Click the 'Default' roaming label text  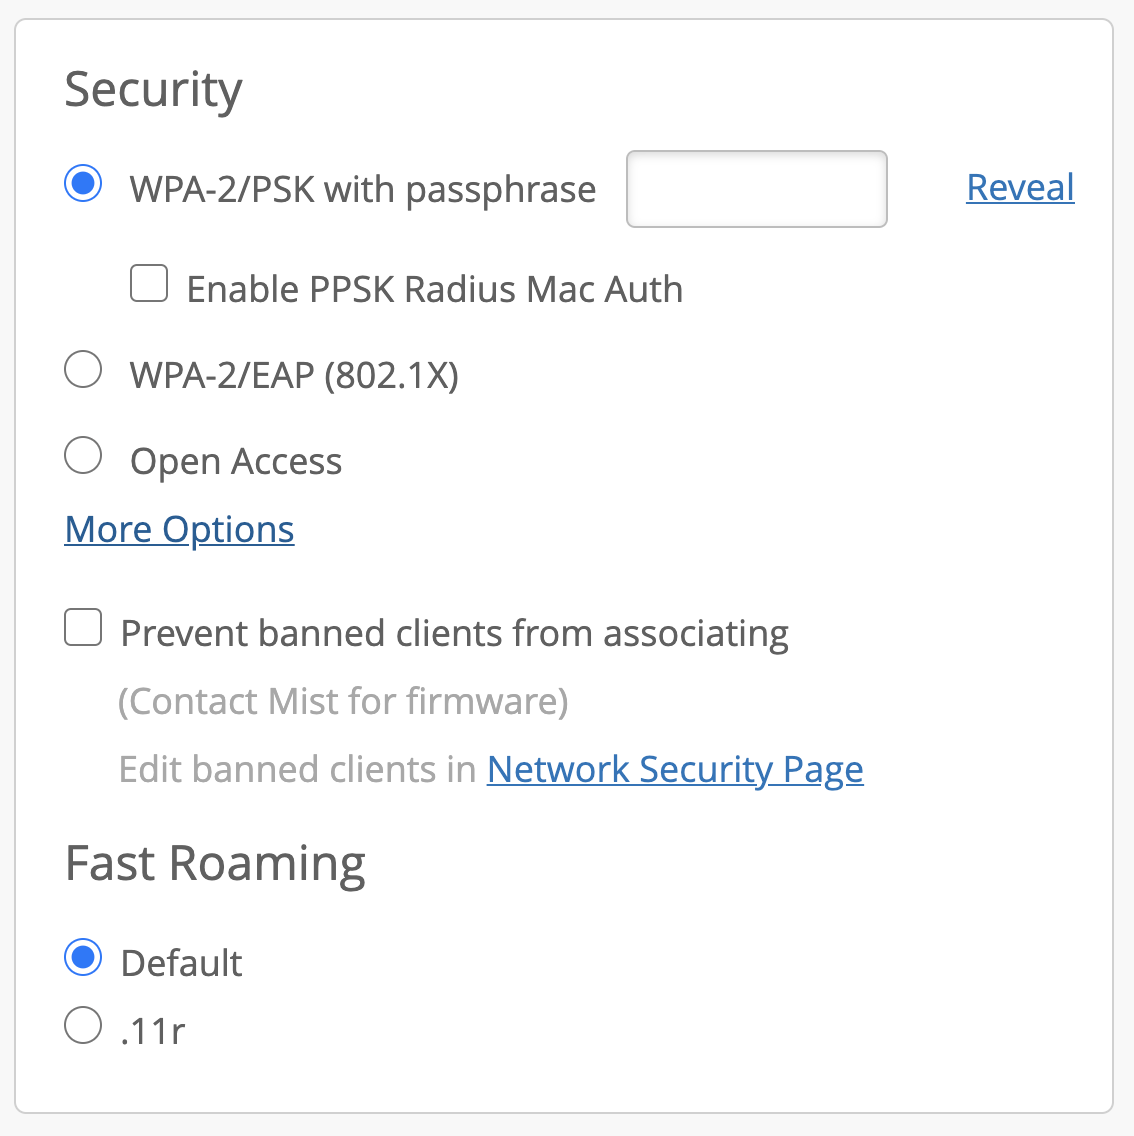coord(181,963)
